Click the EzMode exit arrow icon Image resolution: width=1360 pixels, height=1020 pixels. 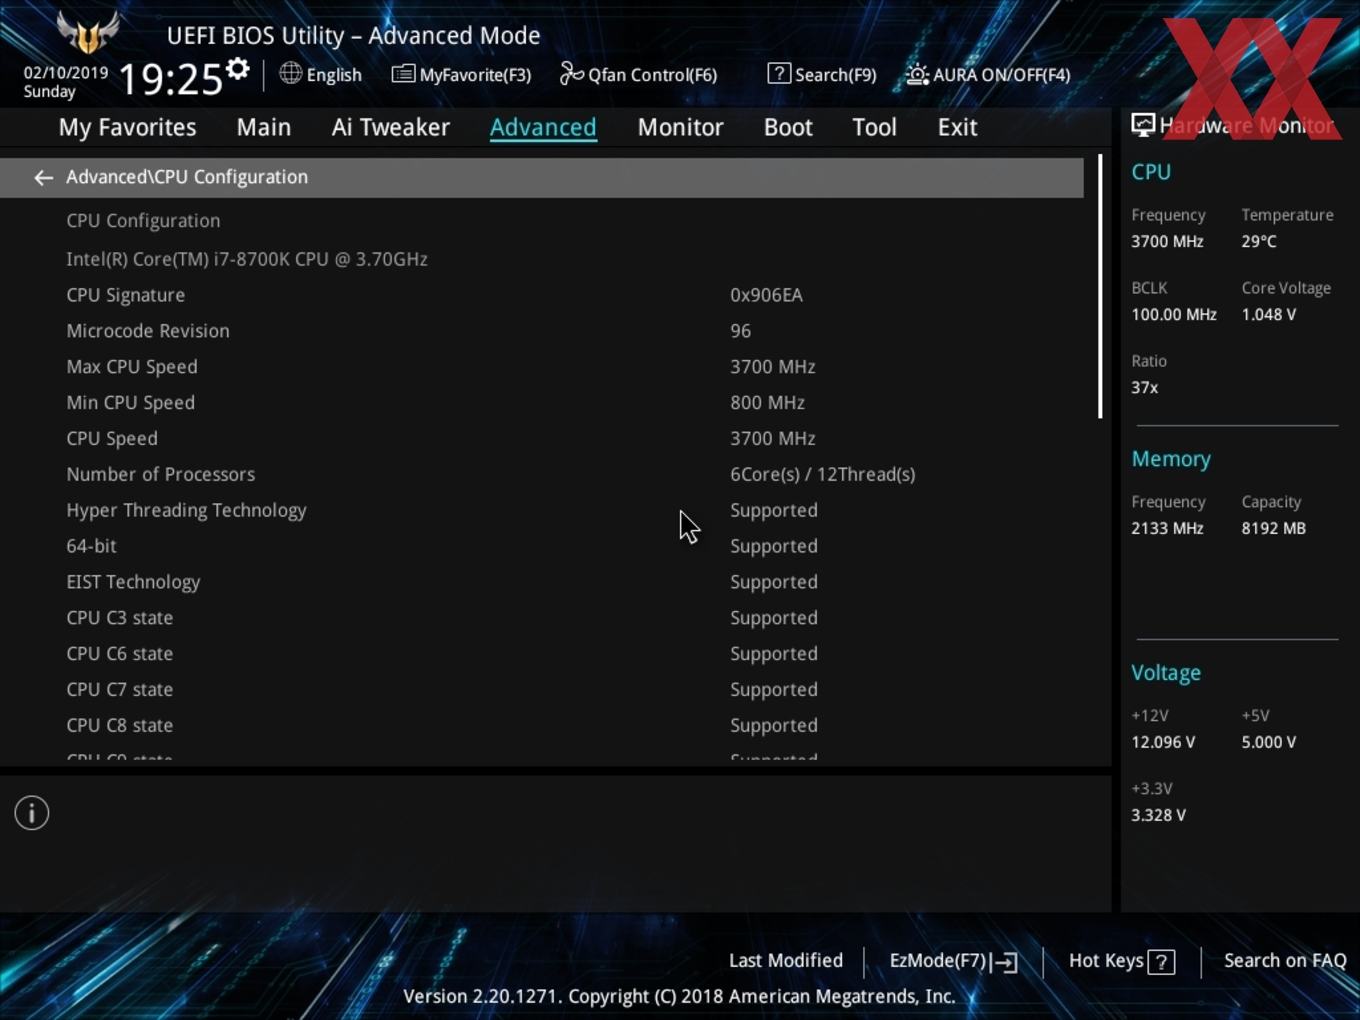tap(1006, 962)
